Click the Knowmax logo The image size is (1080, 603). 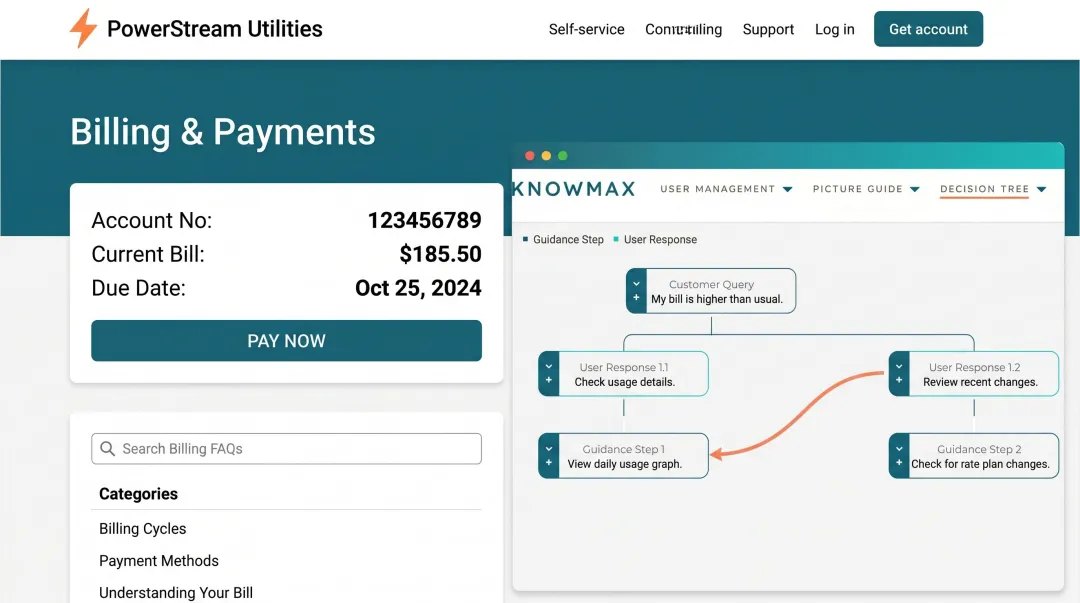pyautogui.click(x=573, y=189)
